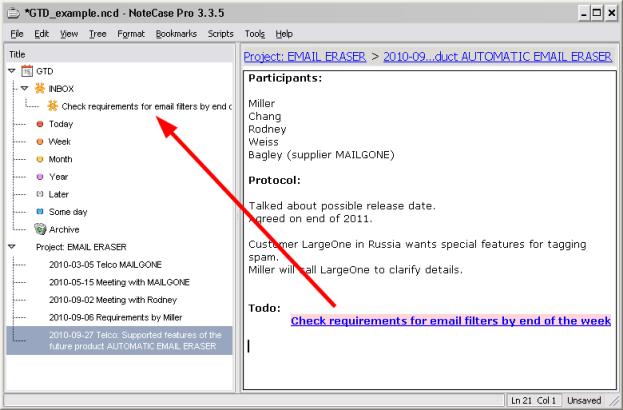The width and height of the screenshot is (623, 410).
Task: Click the Protocol: heading in the note
Action: tap(274, 180)
